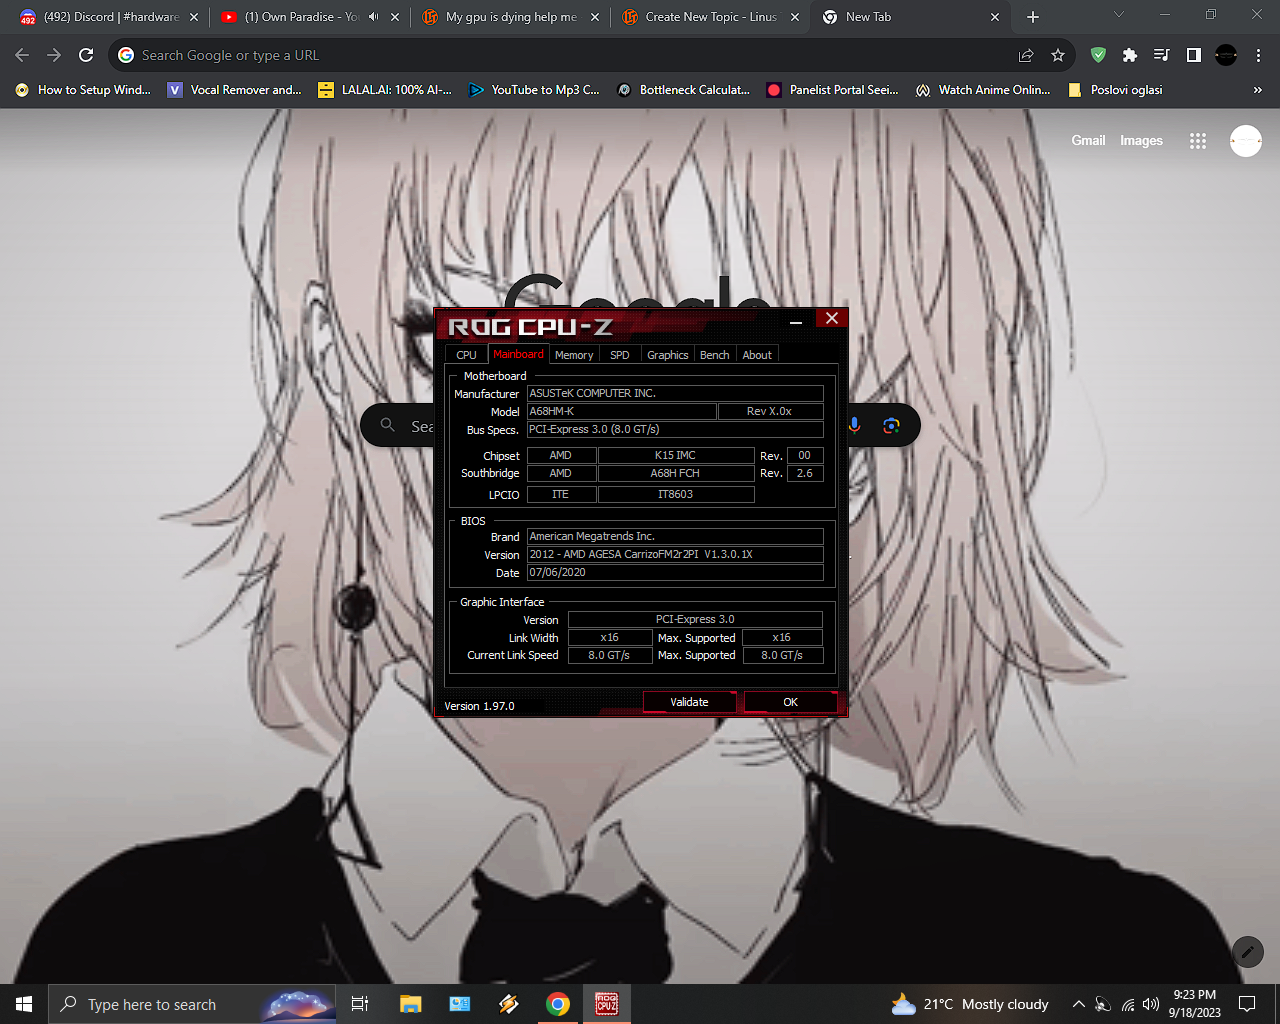Close the ROG CPU-Z window
The width and height of the screenshot is (1280, 1024).
[x=831, y=319]
